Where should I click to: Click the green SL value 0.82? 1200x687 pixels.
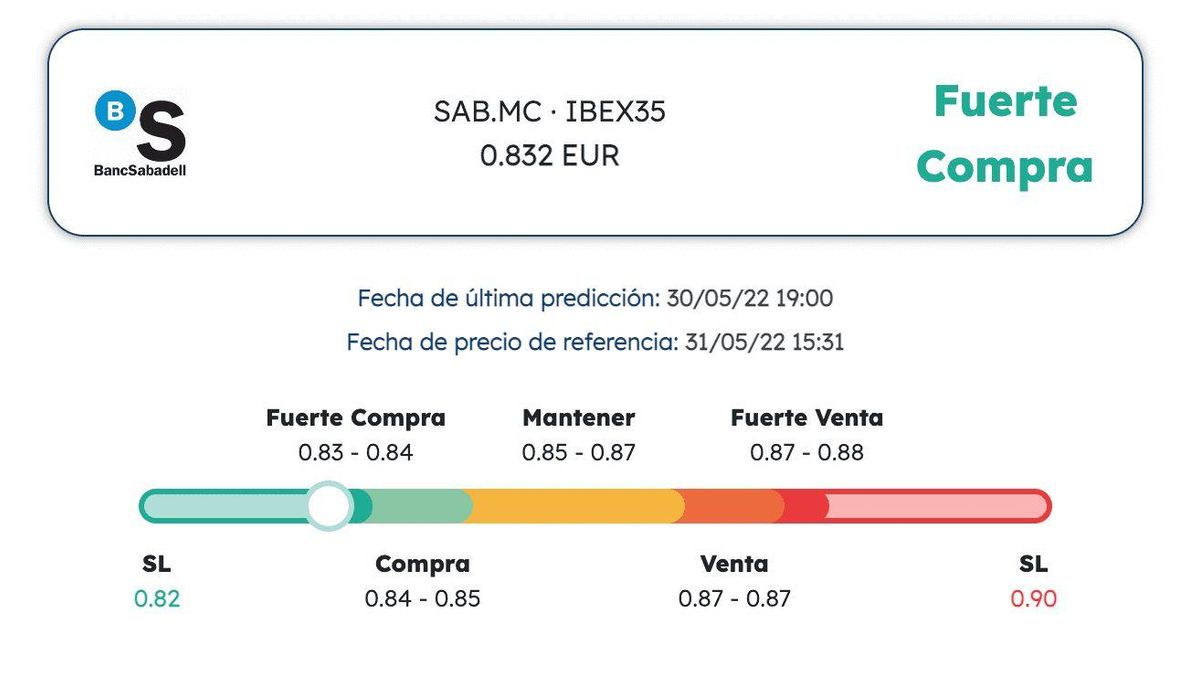[x=157, y=599]
